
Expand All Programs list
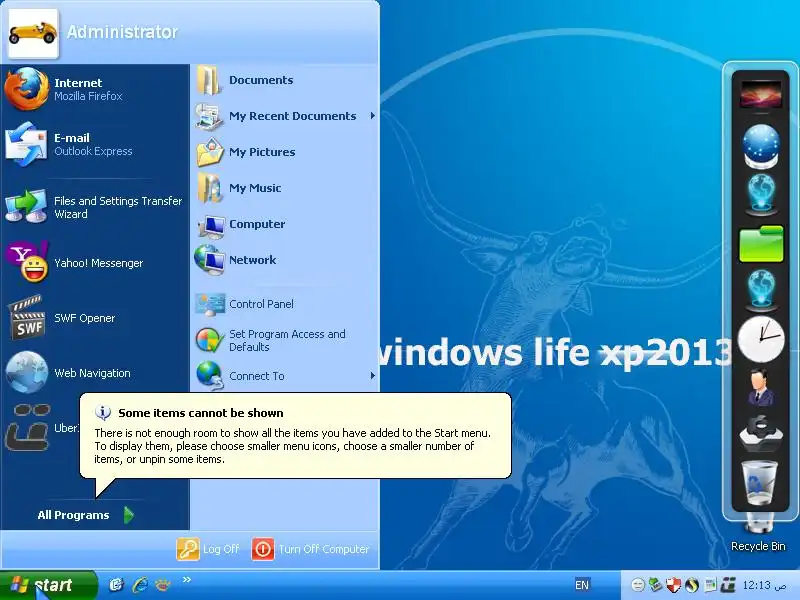pyautogui.click(x=86, y=515)
